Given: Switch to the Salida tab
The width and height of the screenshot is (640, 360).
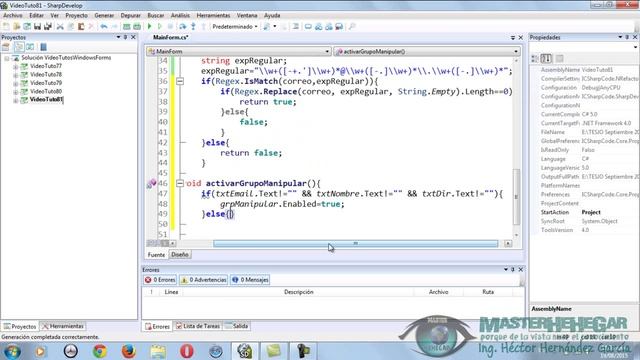Looking at the screenshot, I should point(237,326).
